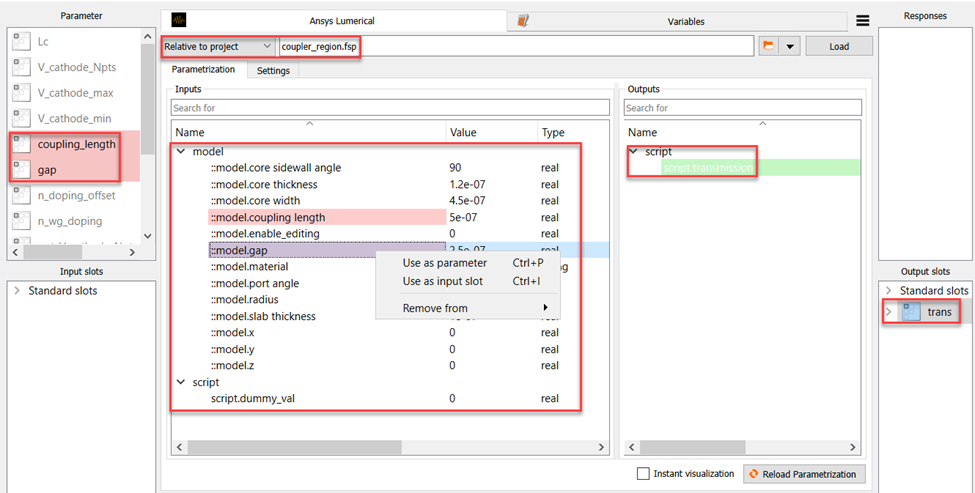Open the Relative to project dropdown
Image resolution: width=975 pixels, height=493 pixels.
(x=218, y=46)
